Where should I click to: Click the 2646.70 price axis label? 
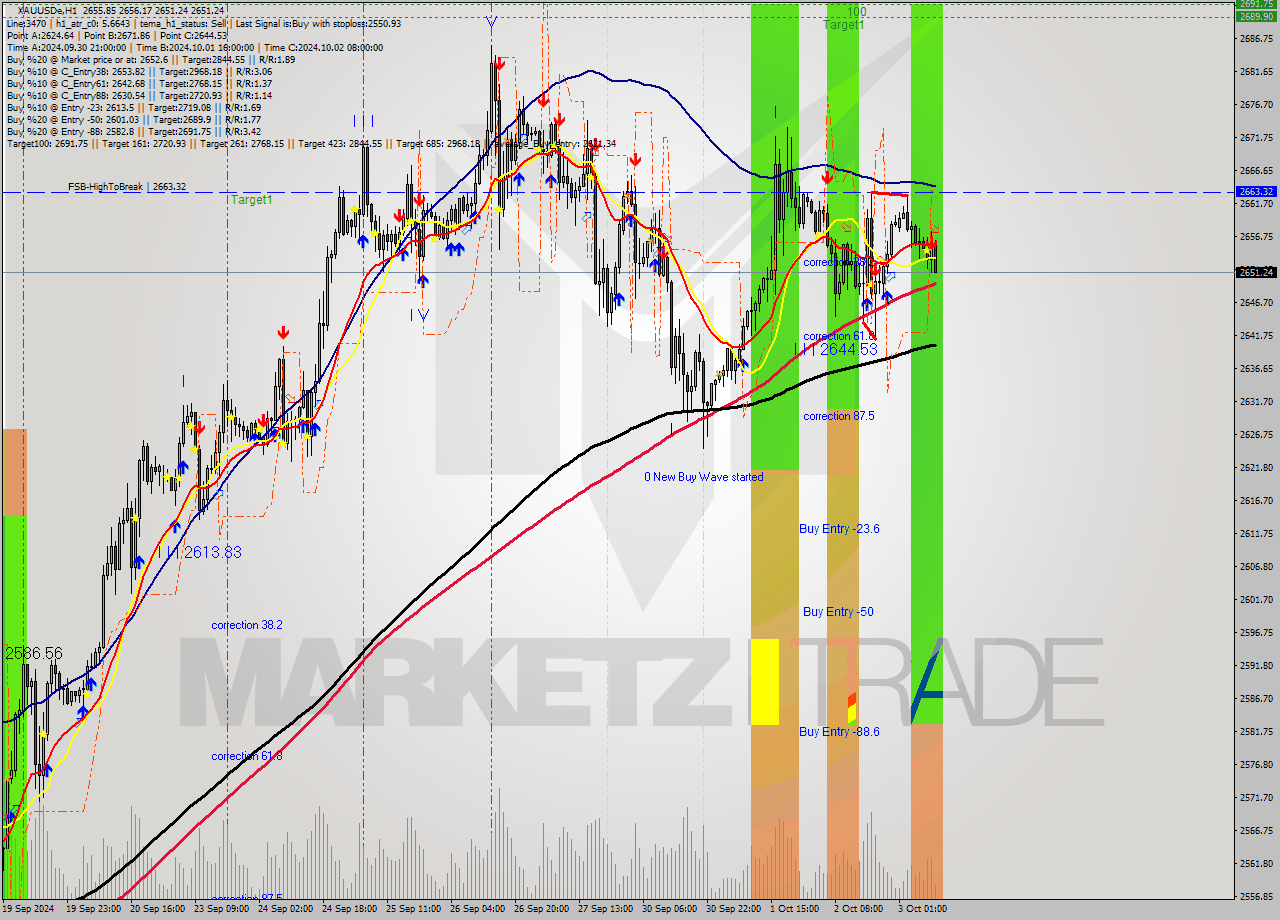(1255, 302)
